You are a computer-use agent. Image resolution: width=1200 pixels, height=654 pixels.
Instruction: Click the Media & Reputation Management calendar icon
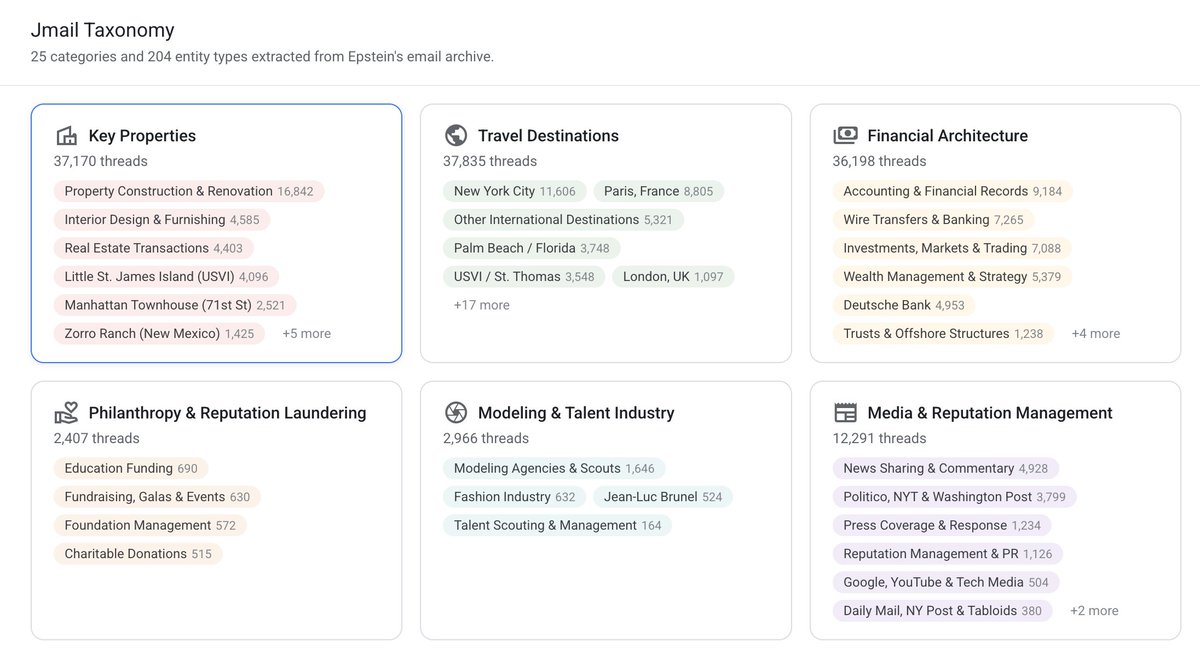845,411
